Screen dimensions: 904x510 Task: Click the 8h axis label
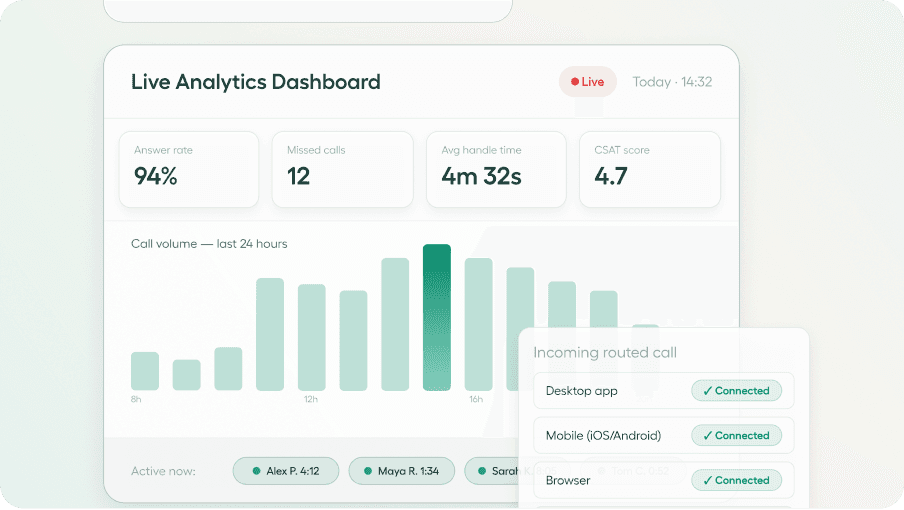(x=136, y=399)
